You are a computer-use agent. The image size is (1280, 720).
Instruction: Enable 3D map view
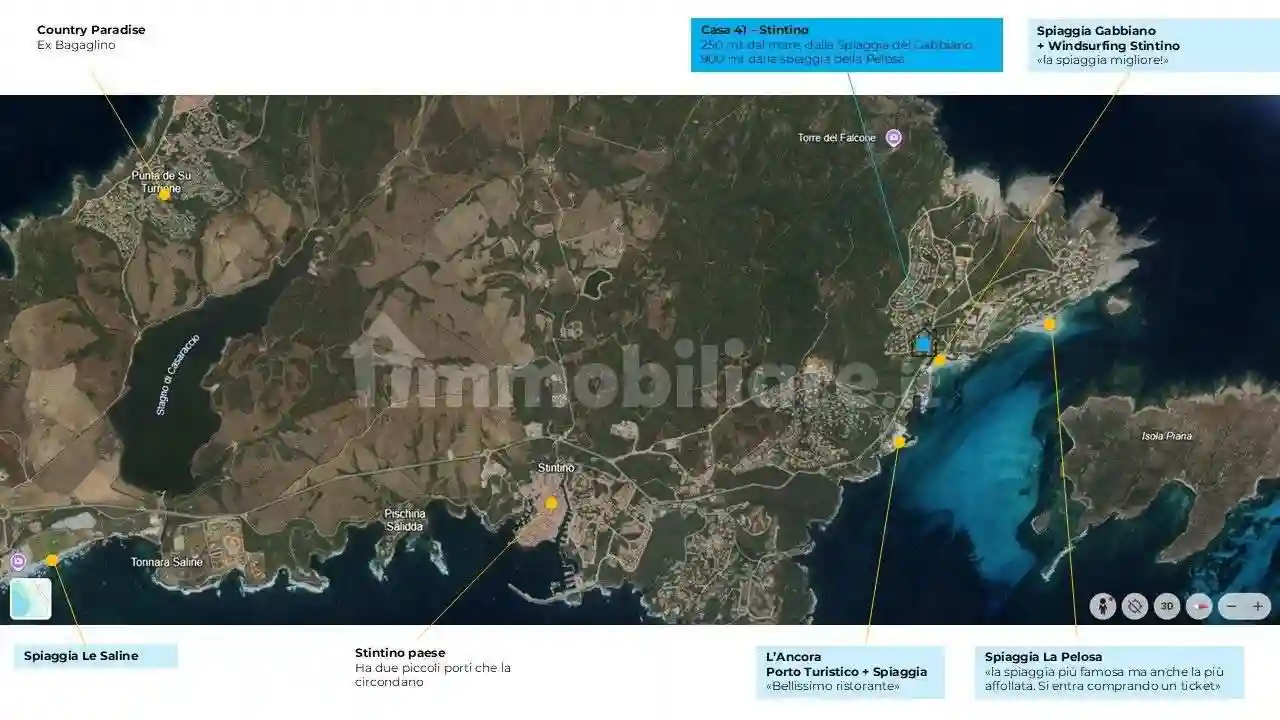[1167, 606]
